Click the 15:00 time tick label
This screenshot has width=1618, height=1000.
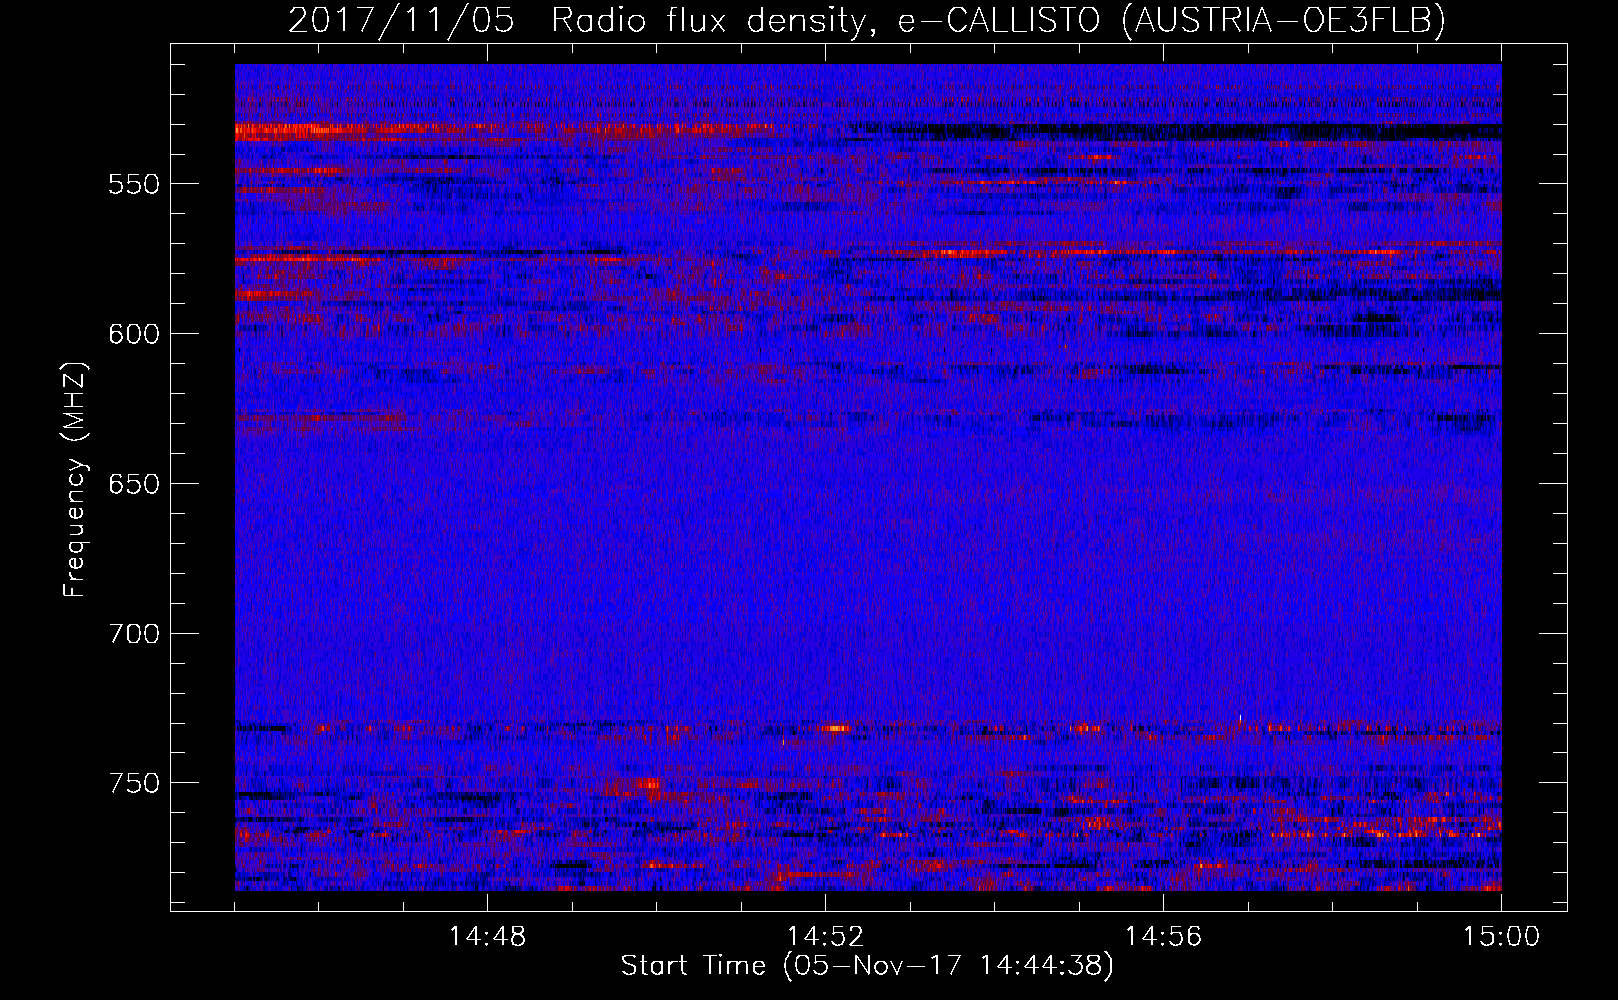point(1501,937)
